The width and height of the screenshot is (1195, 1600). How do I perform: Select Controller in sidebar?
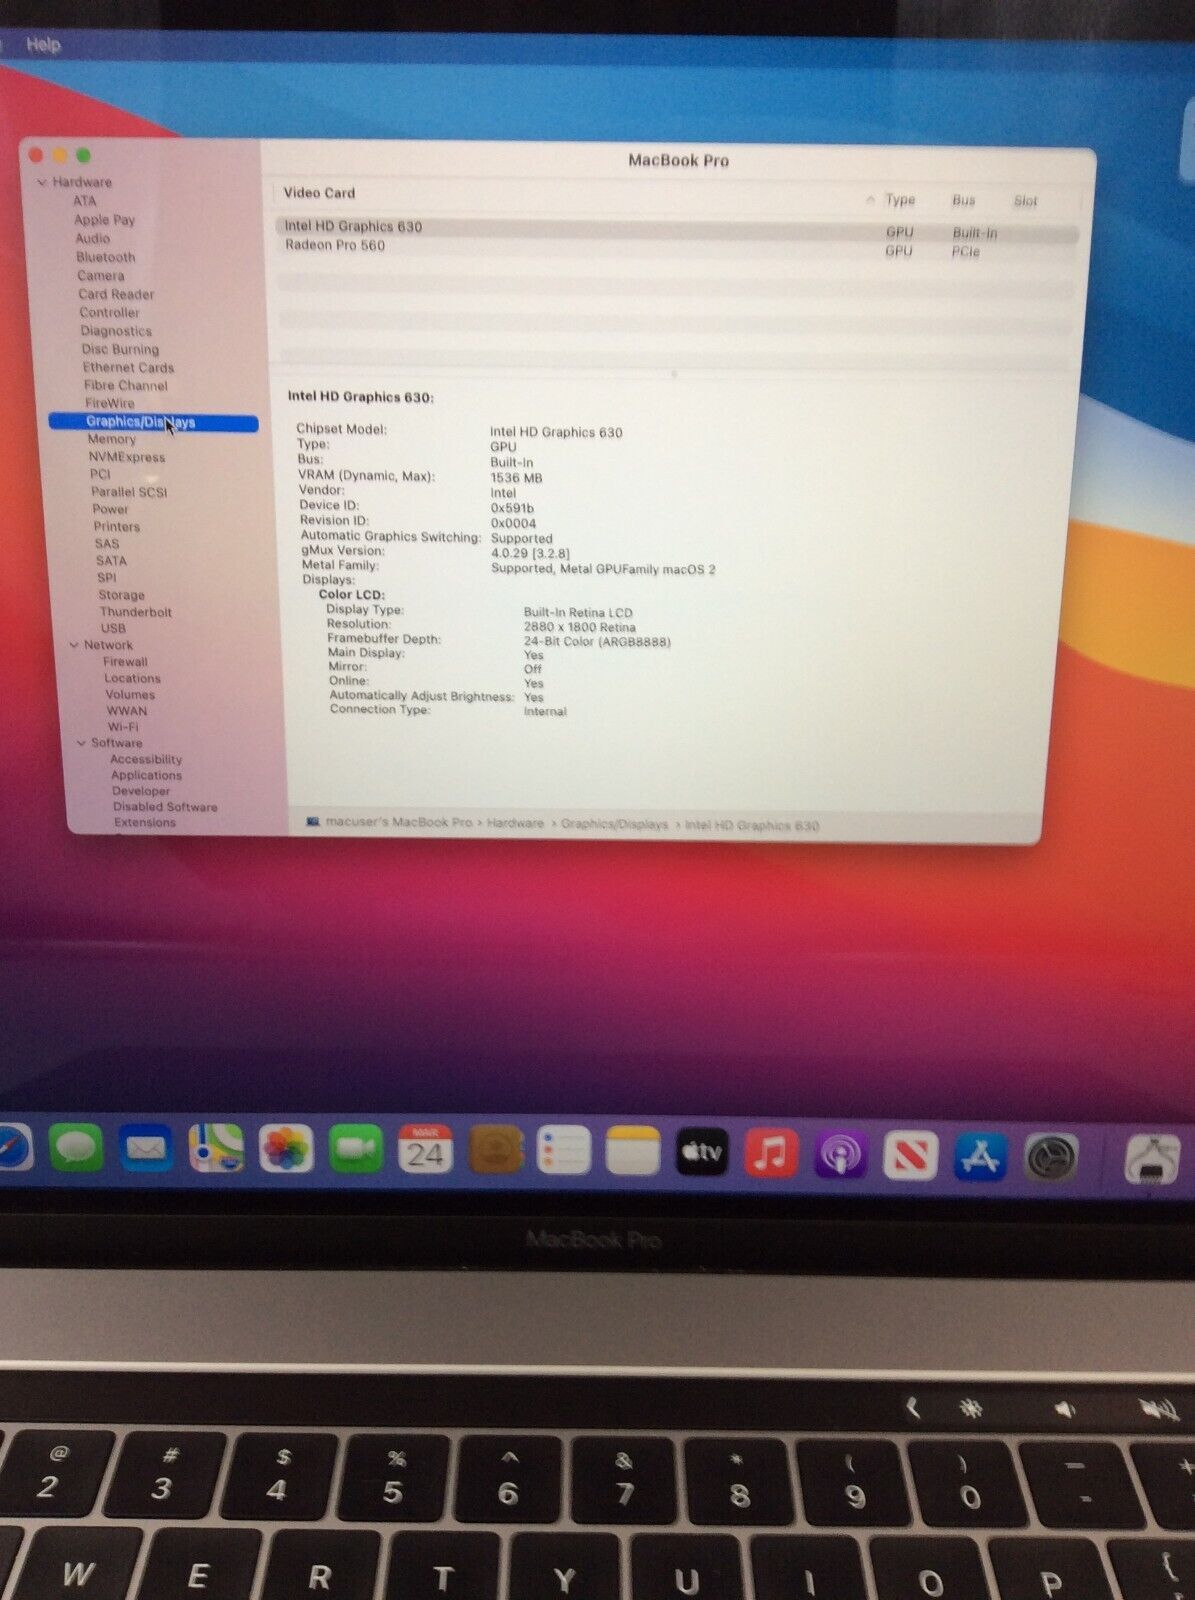pyautogui.click(x=109, y=313)
